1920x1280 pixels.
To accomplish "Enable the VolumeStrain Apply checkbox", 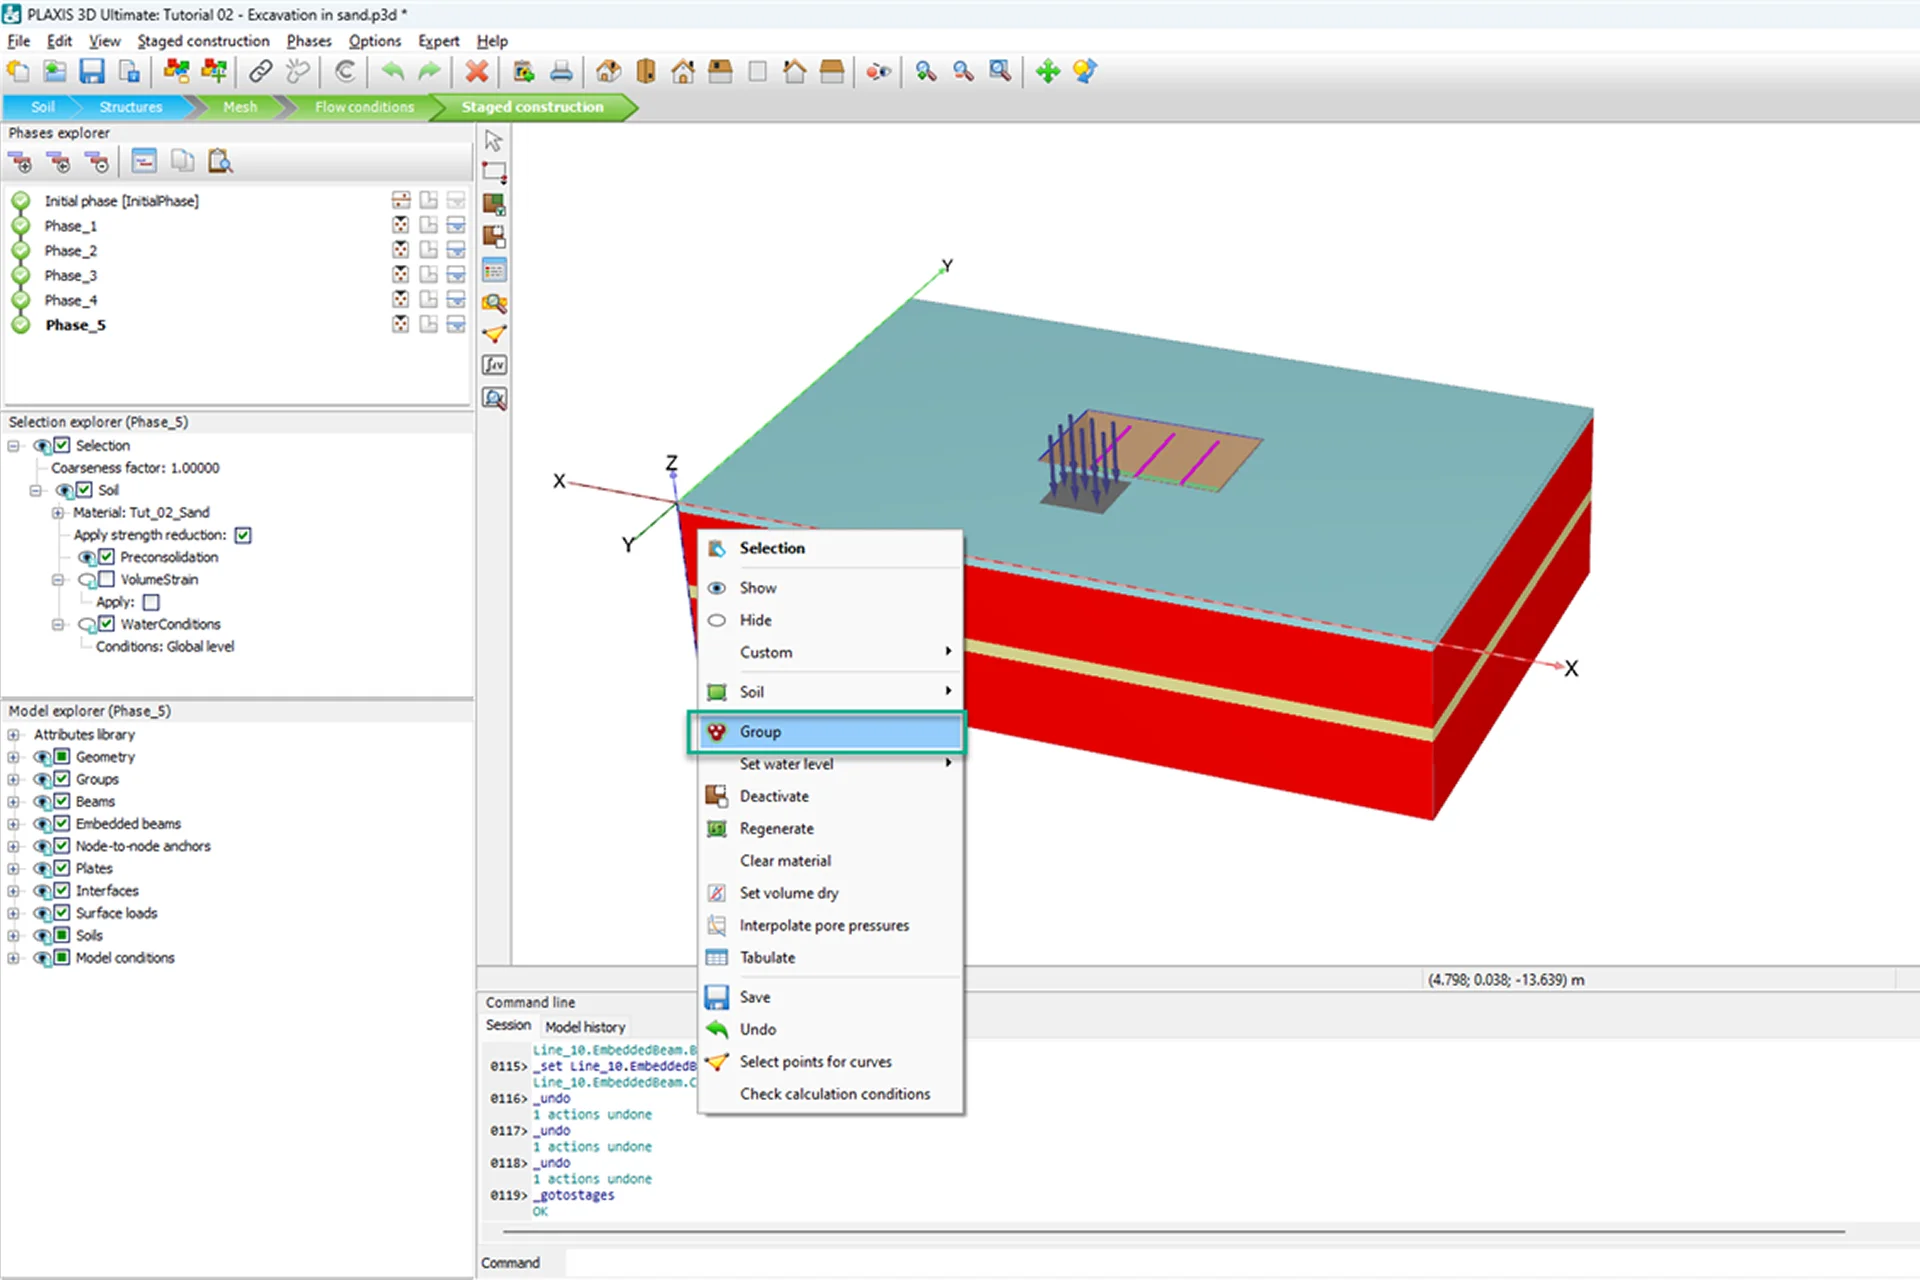I will [151, 602].
